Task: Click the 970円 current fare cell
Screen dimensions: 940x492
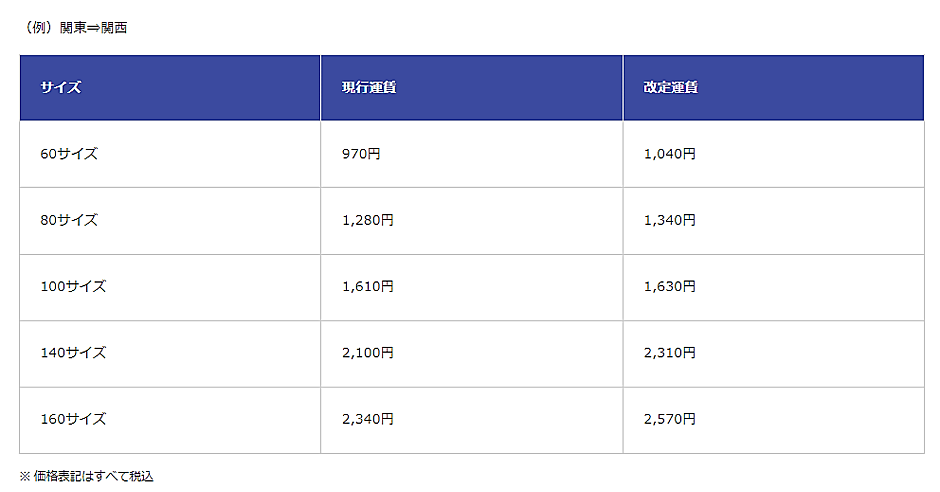Action: point(361,154)
